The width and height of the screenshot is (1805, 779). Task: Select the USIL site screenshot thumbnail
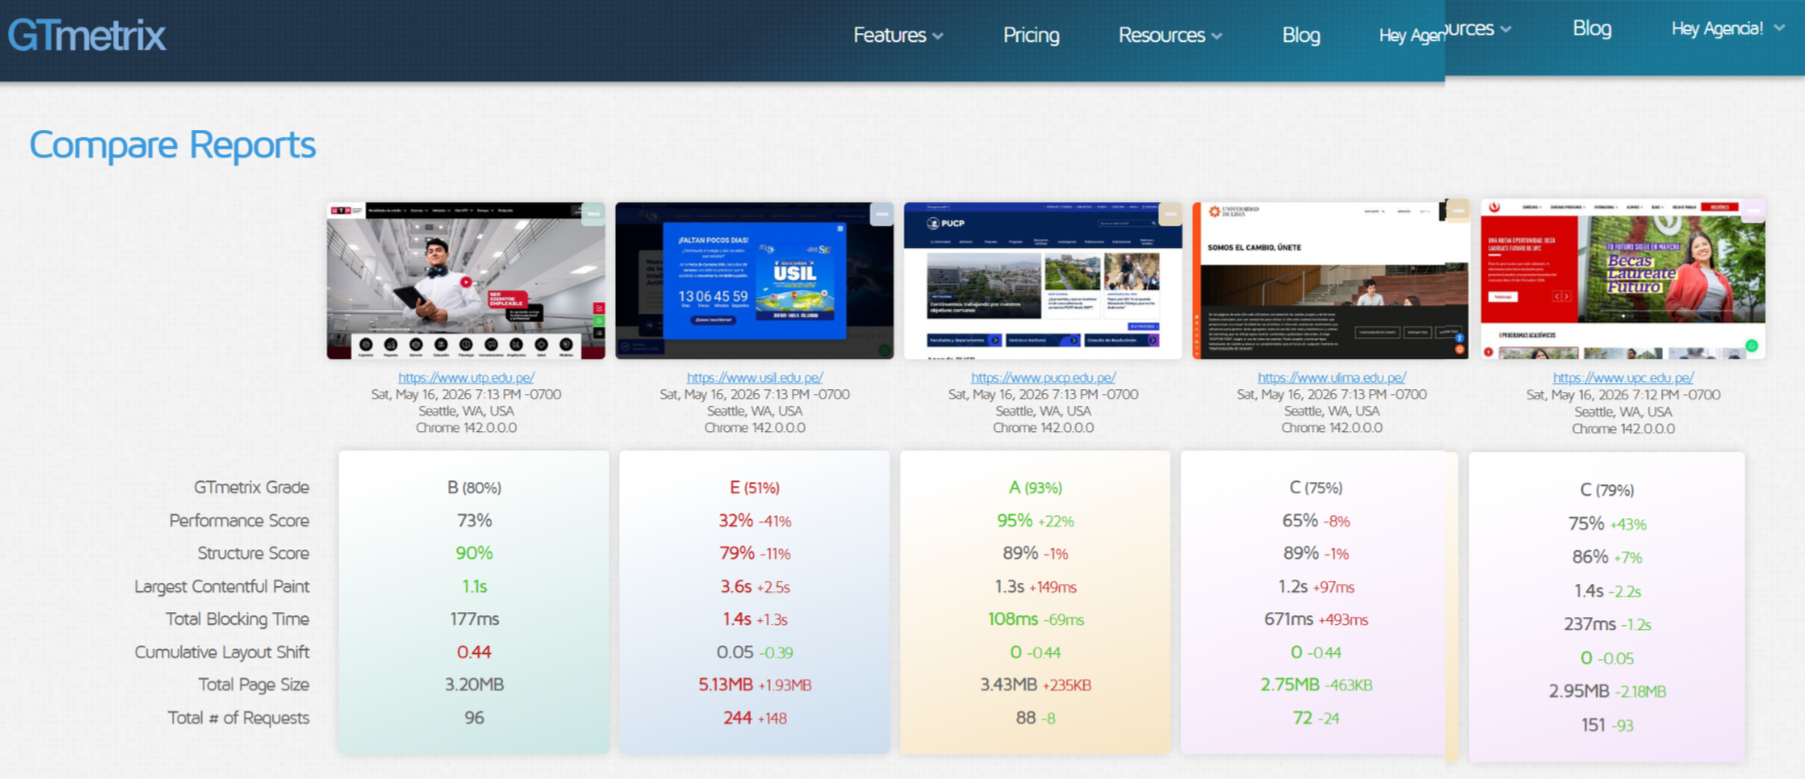point(754,281)
